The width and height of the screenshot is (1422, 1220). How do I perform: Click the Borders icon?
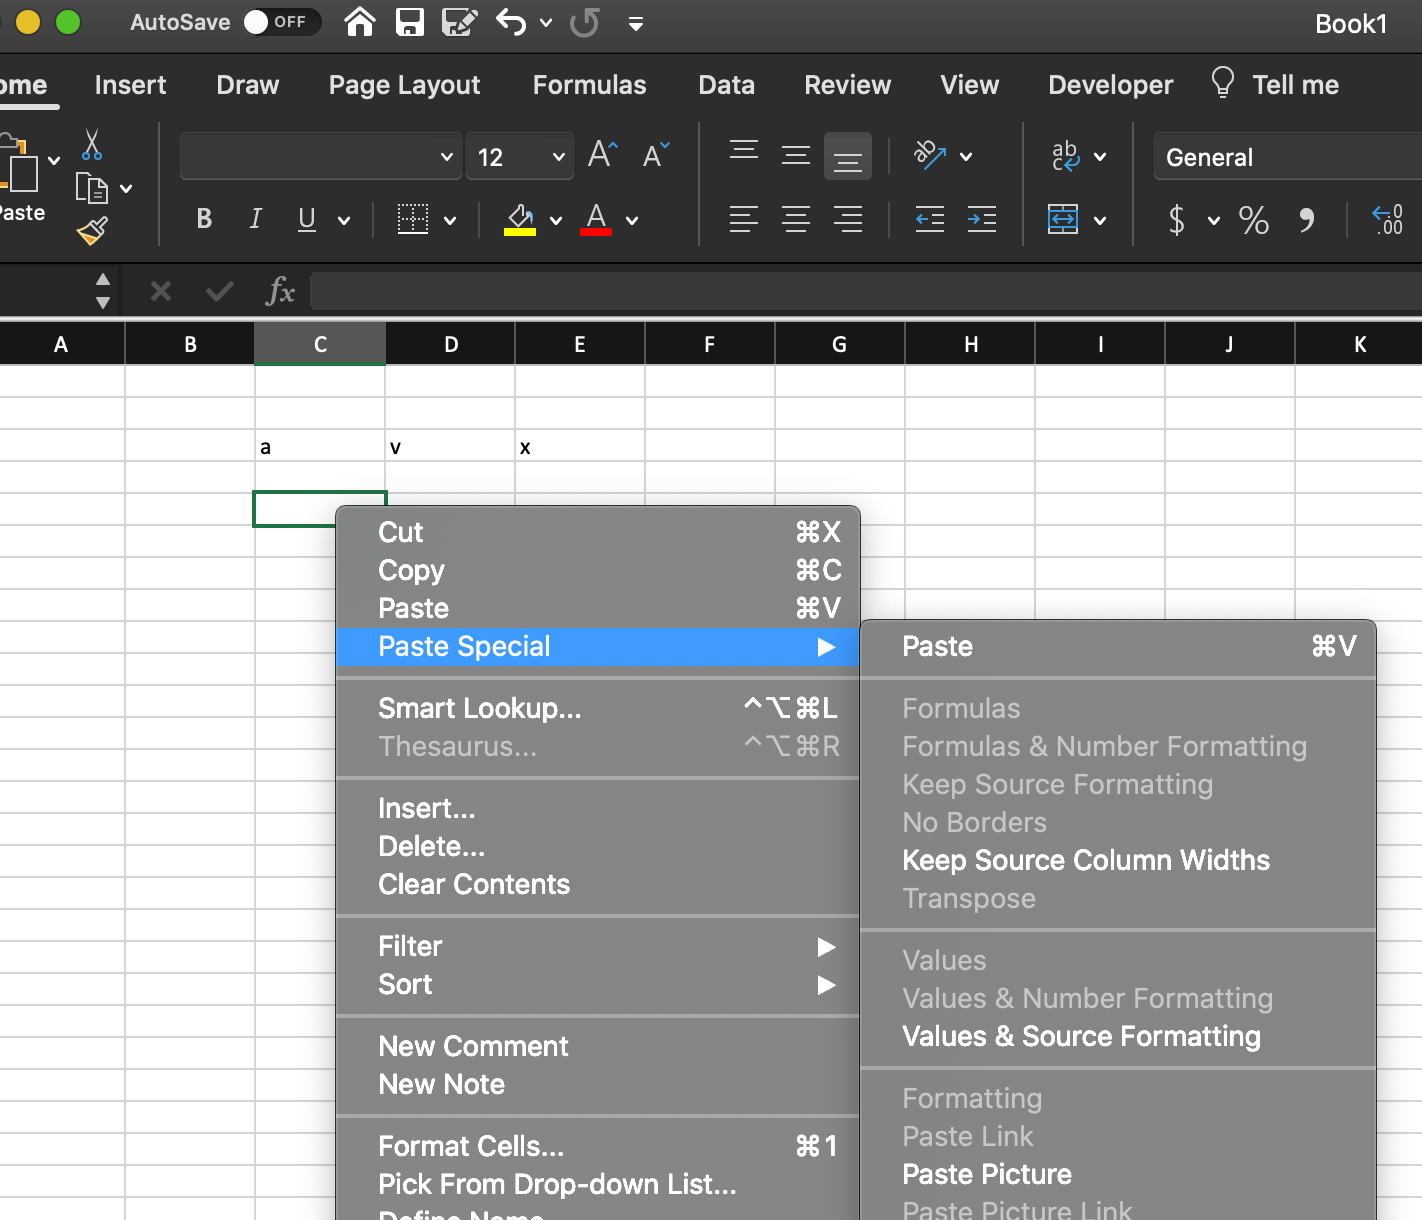413,219
